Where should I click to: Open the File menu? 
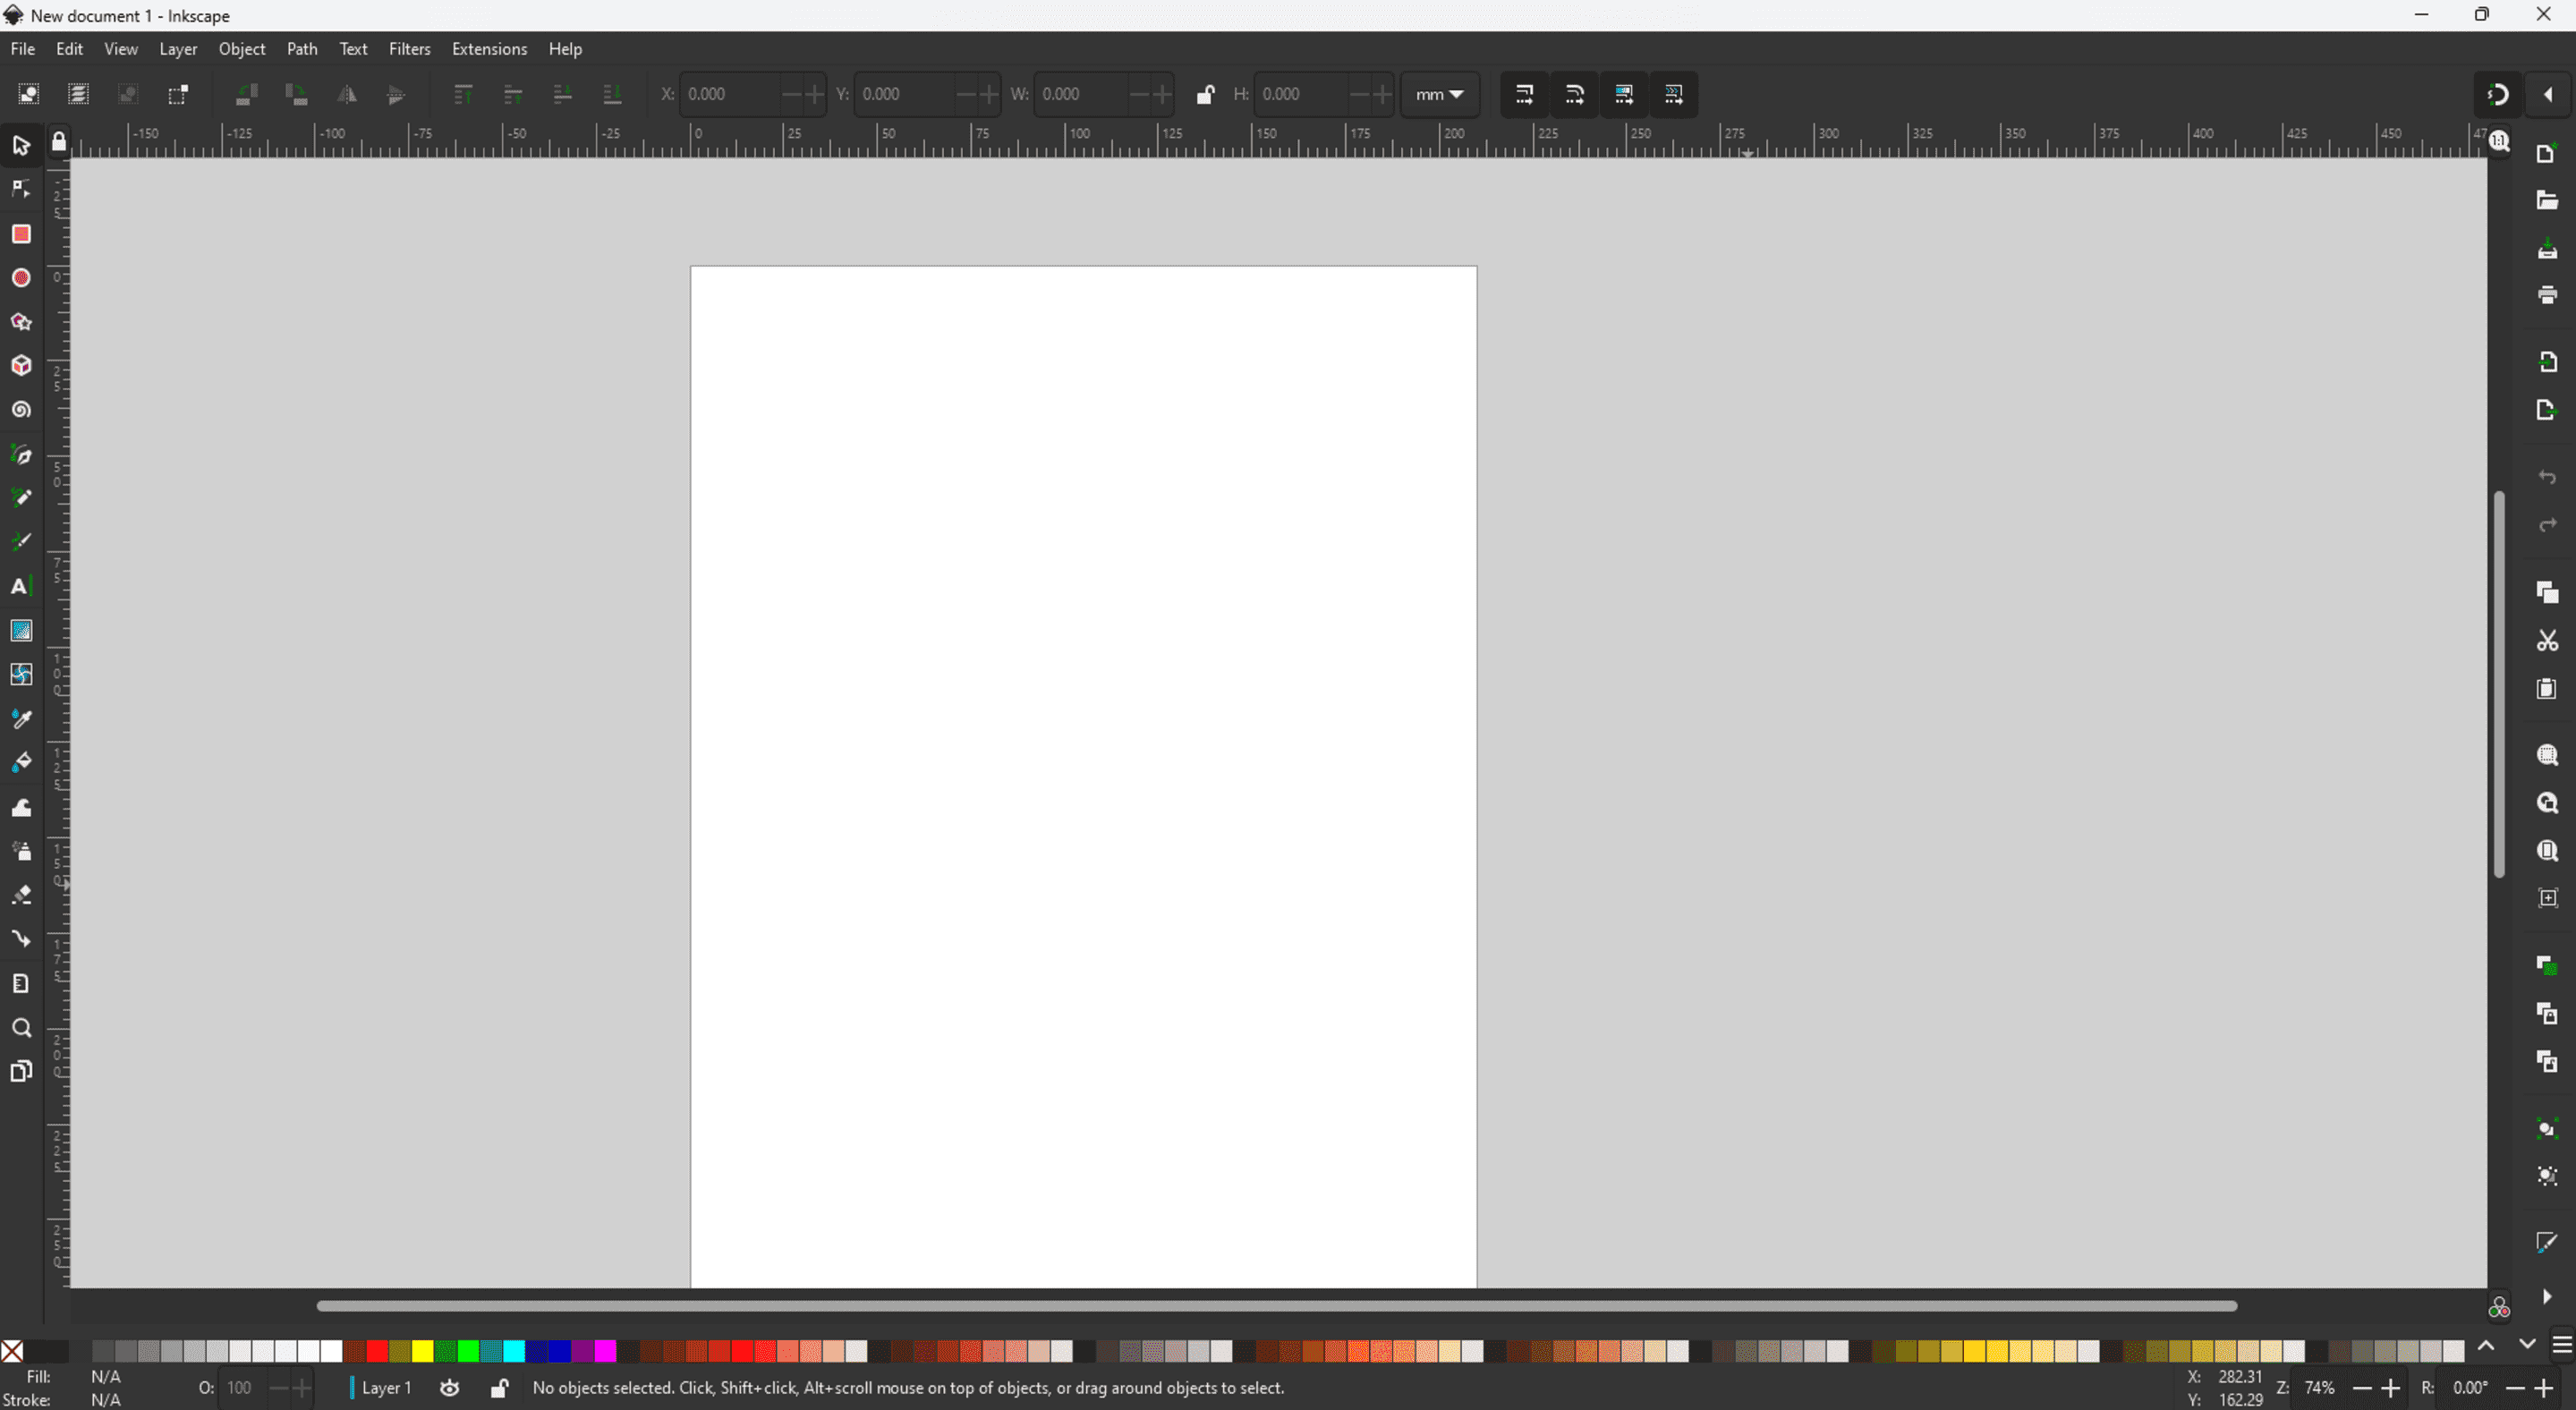point(22,49)
